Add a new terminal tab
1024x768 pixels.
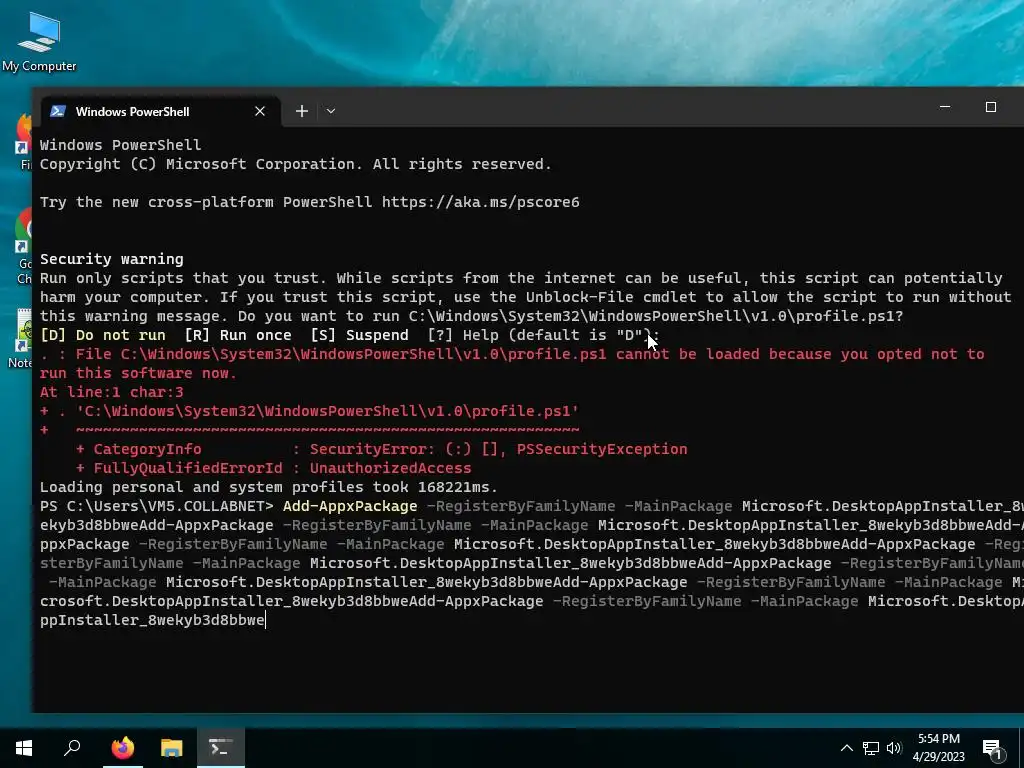(x=302, y=111)
